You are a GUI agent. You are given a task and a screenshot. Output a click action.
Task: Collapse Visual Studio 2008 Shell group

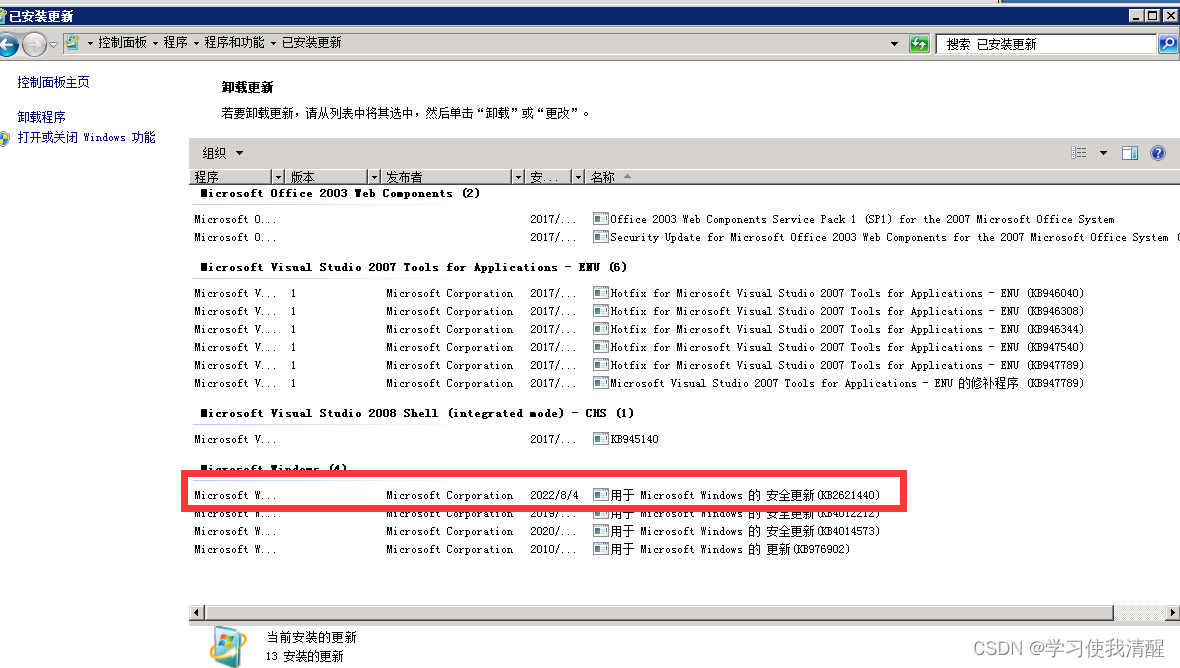click(x=417, y=413)
